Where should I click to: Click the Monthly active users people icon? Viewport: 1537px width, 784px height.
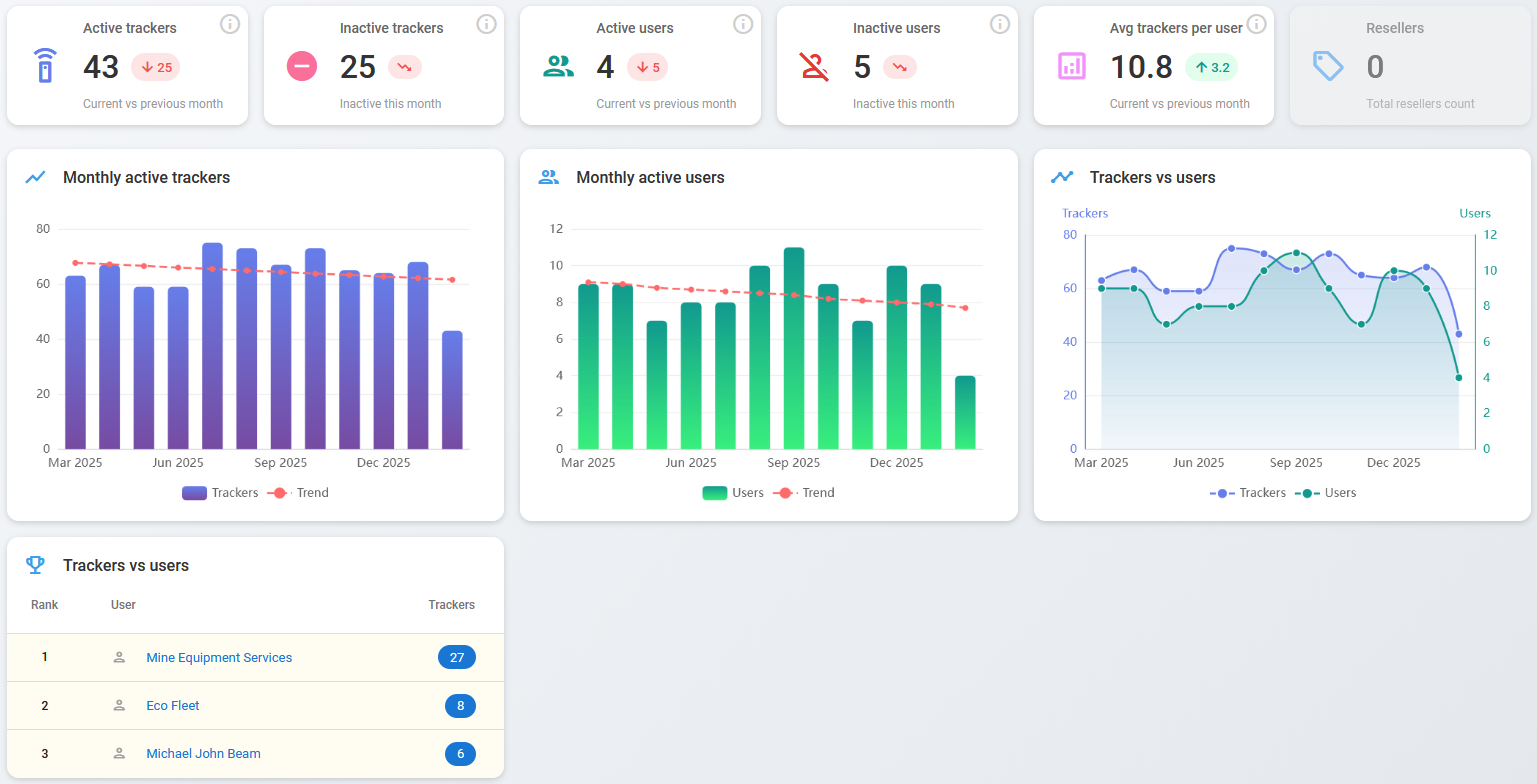coord(549,178)
